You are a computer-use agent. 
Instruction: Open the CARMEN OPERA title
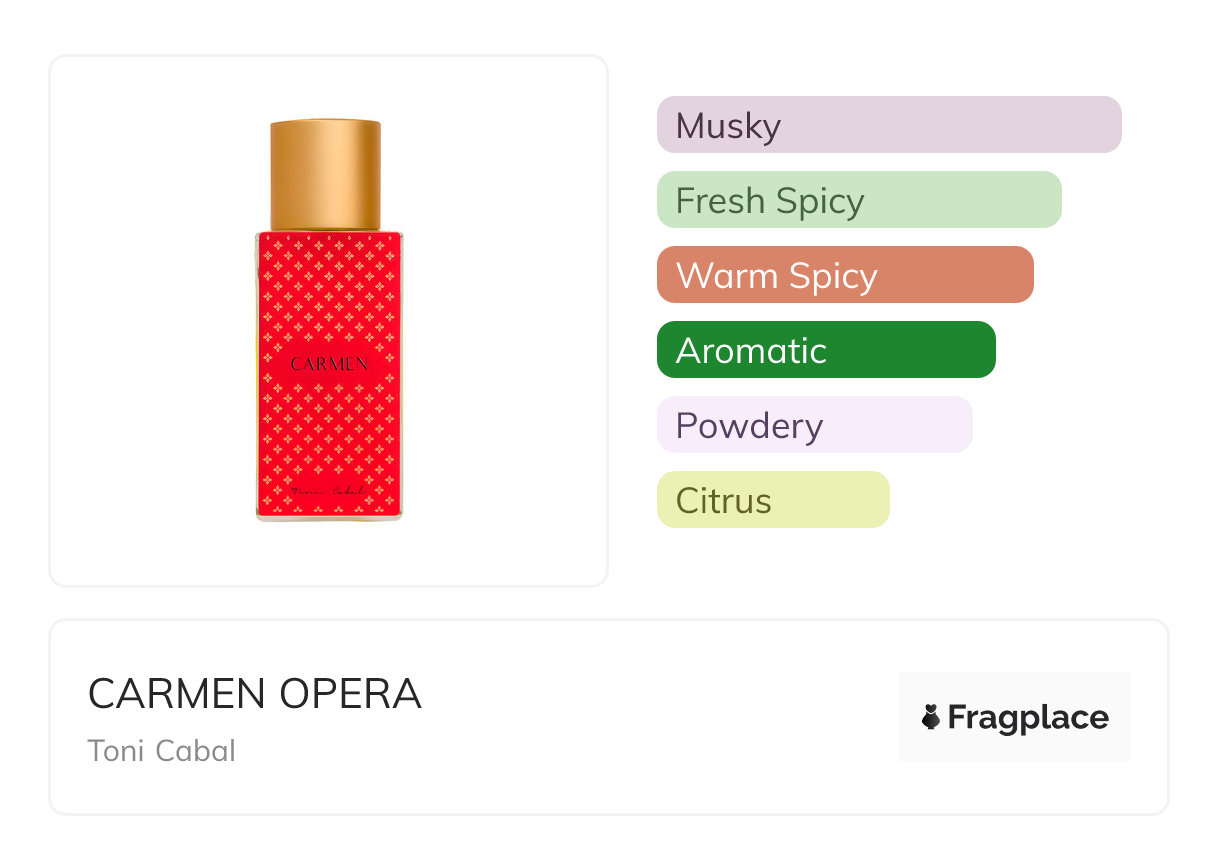coord(254,694)
